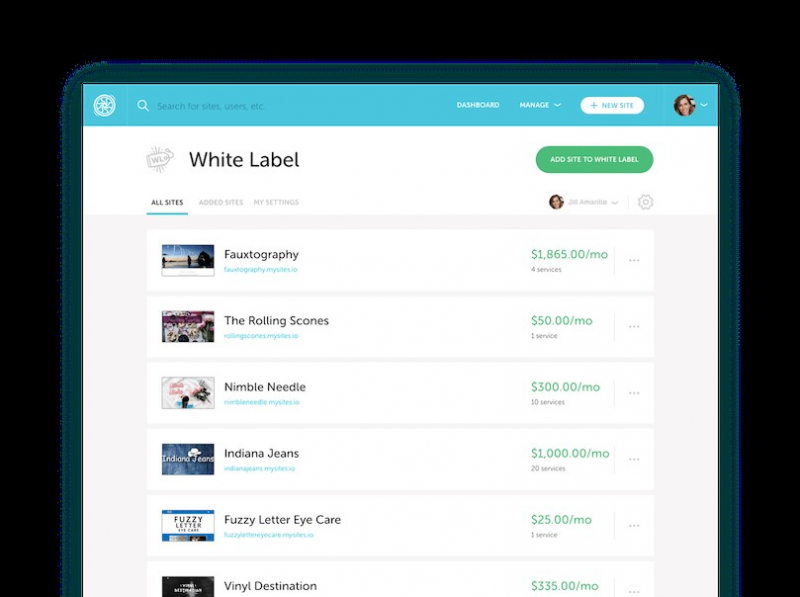Open rollingscones.mysites.io link
This screenshot has width=800, height=597.
[261, 336]
